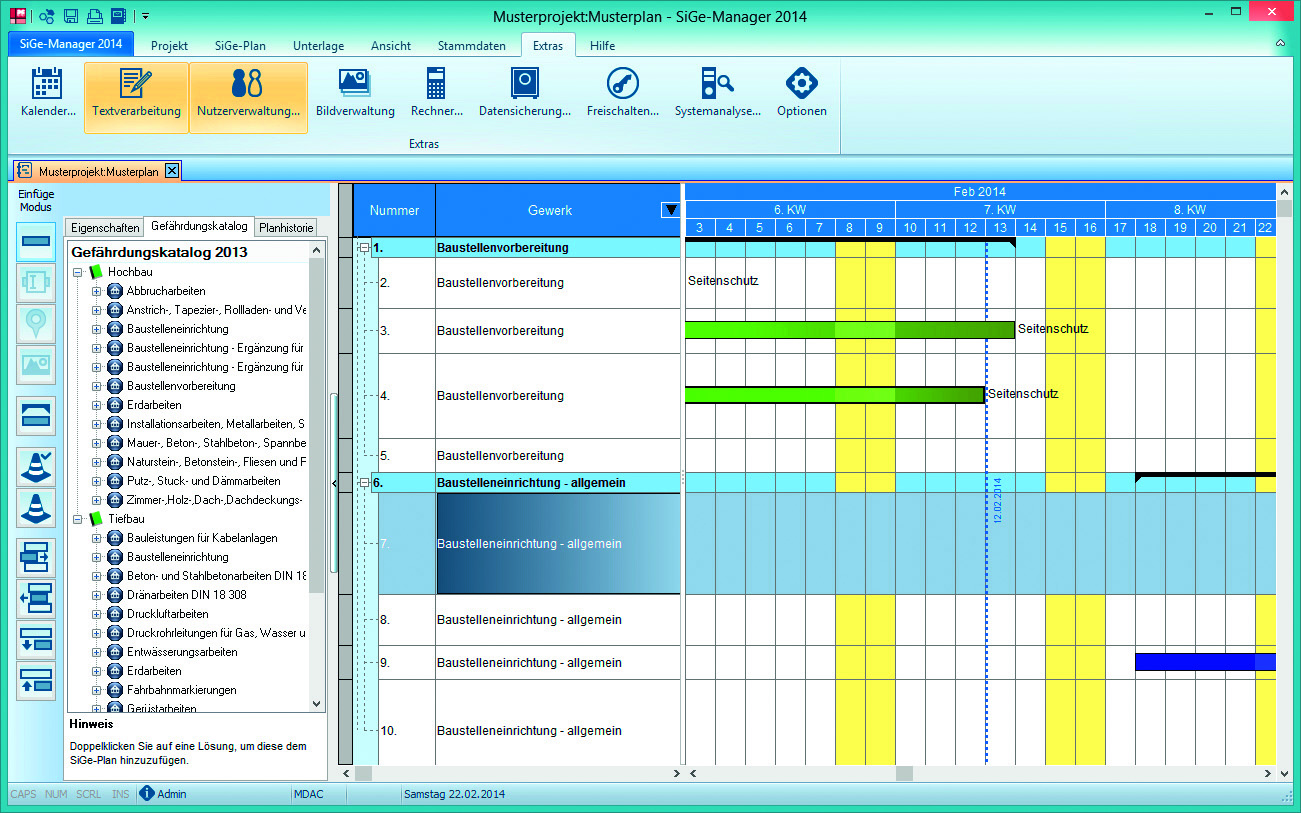This screenshot has width=1301, height=813.
Task: Select Fahrbahnmarkierungen in the catalog
Action: [182, 690]
